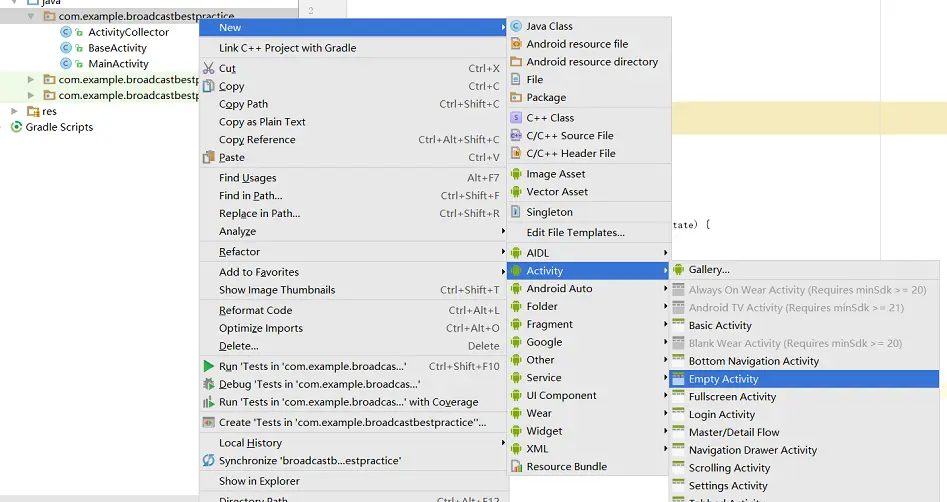Click the Android resource directory folder icon
The image size is (947, 502).
tap(516, 62)
